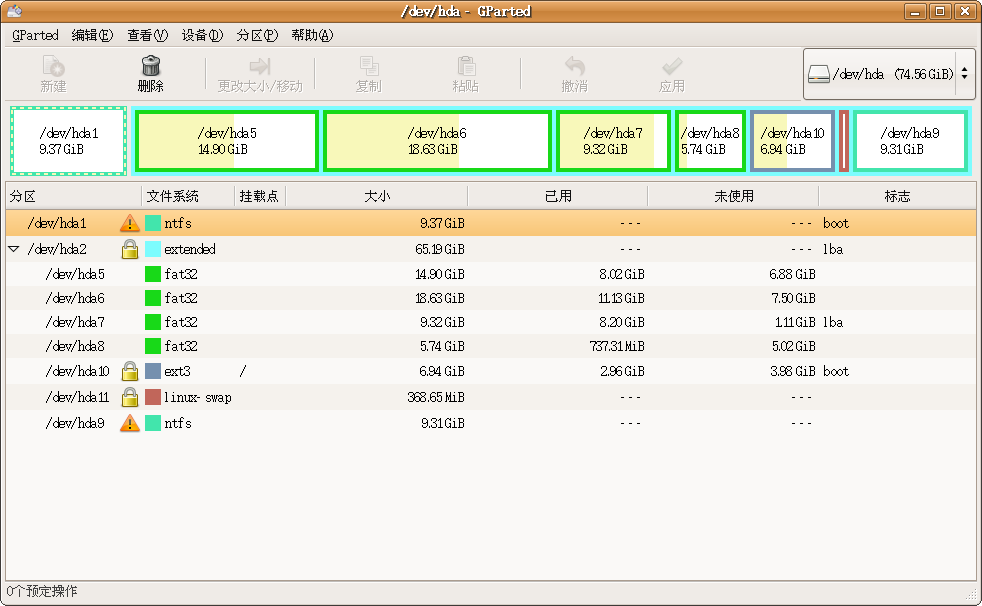Screen dimensions: 982x606
Task: Click the 更改大小/移动 resize/move icon
Action: pyautogui.click(x=260, y=66)
